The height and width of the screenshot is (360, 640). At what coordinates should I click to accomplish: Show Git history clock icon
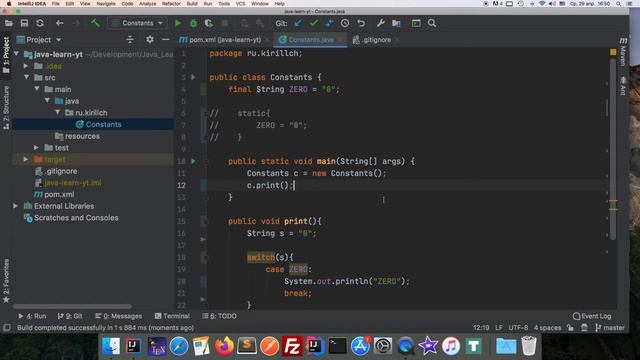pos(345,23)
